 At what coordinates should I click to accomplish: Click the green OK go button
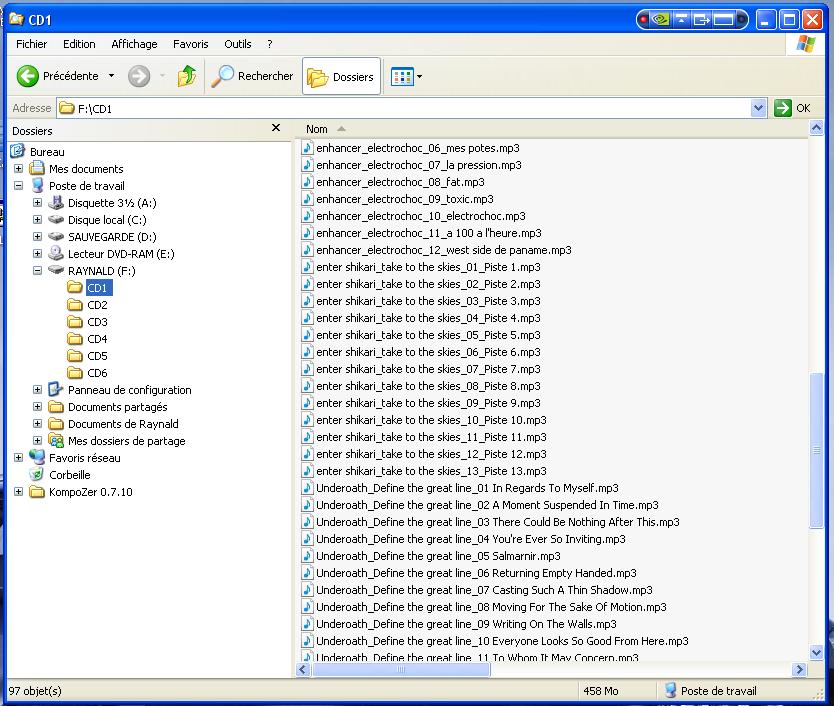[782, 109]
